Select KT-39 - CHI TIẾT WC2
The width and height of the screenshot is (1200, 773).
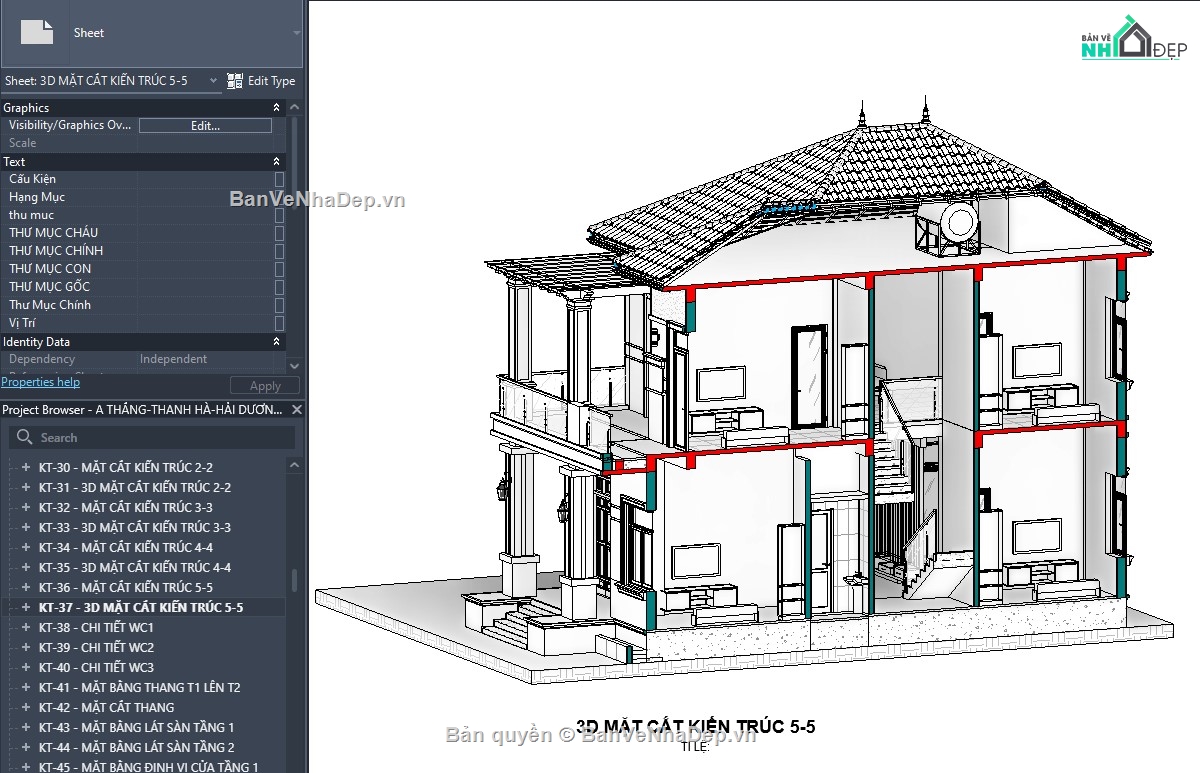coord(96,647)
